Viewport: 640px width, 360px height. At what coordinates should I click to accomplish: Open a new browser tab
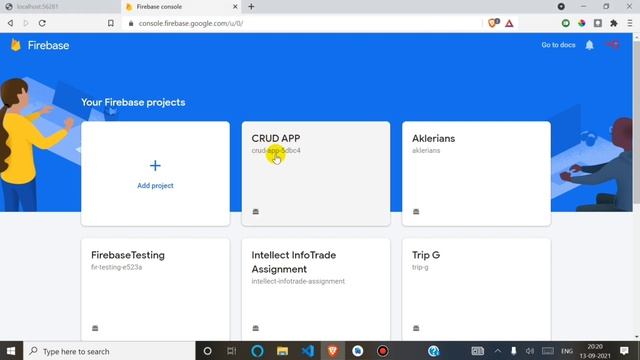(x=251, y=7)
